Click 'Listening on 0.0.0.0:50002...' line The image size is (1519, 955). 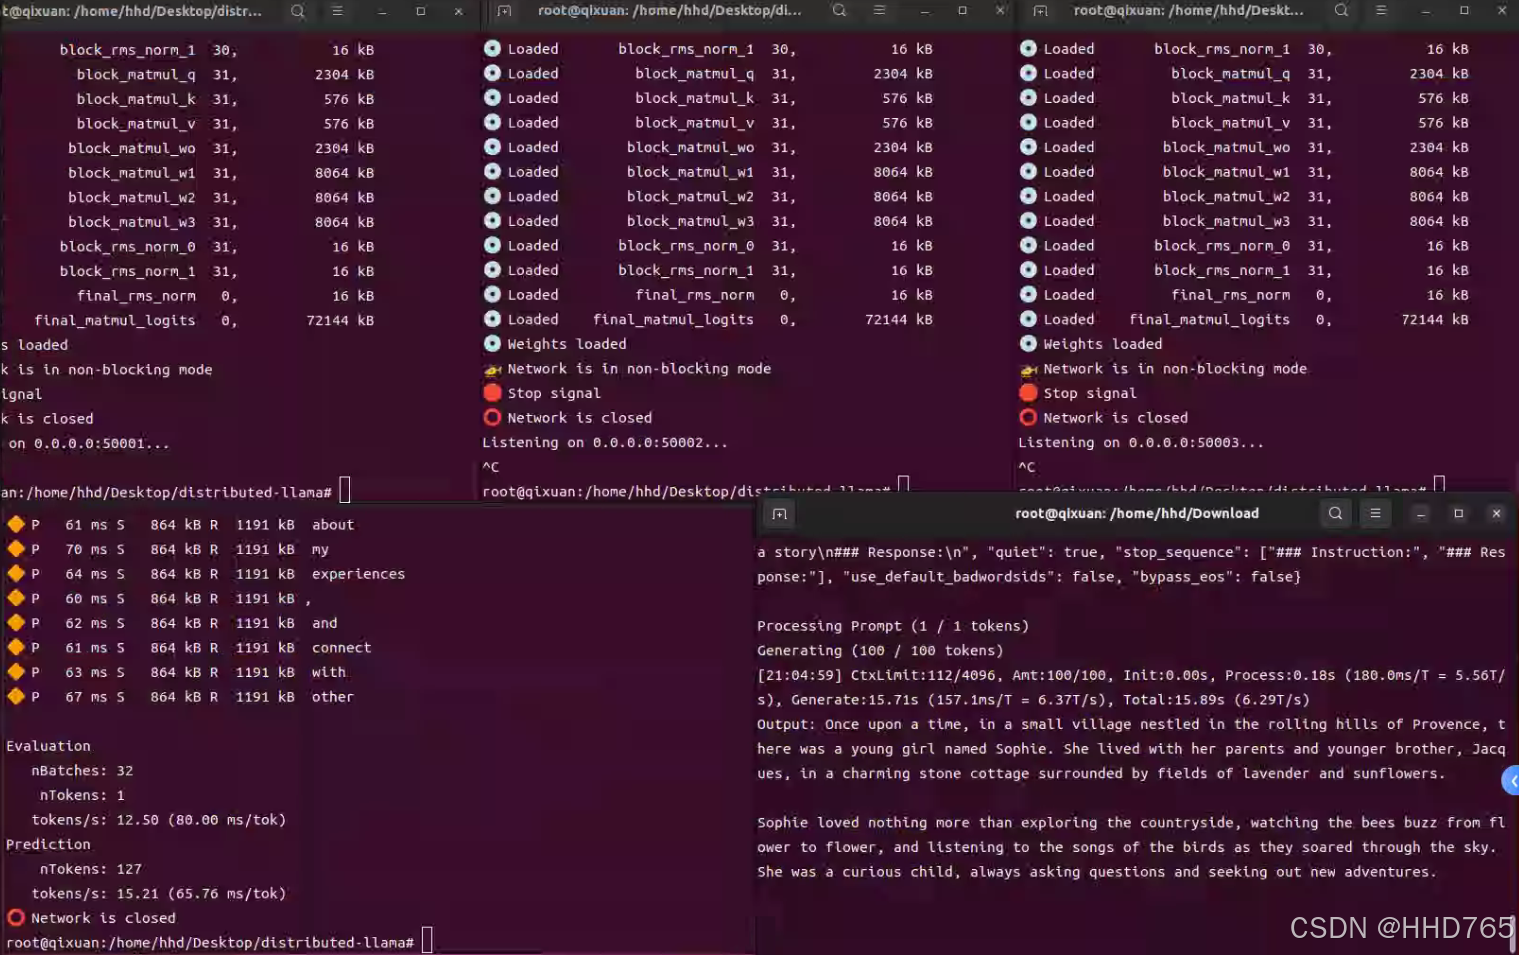[x=605, y=442]
